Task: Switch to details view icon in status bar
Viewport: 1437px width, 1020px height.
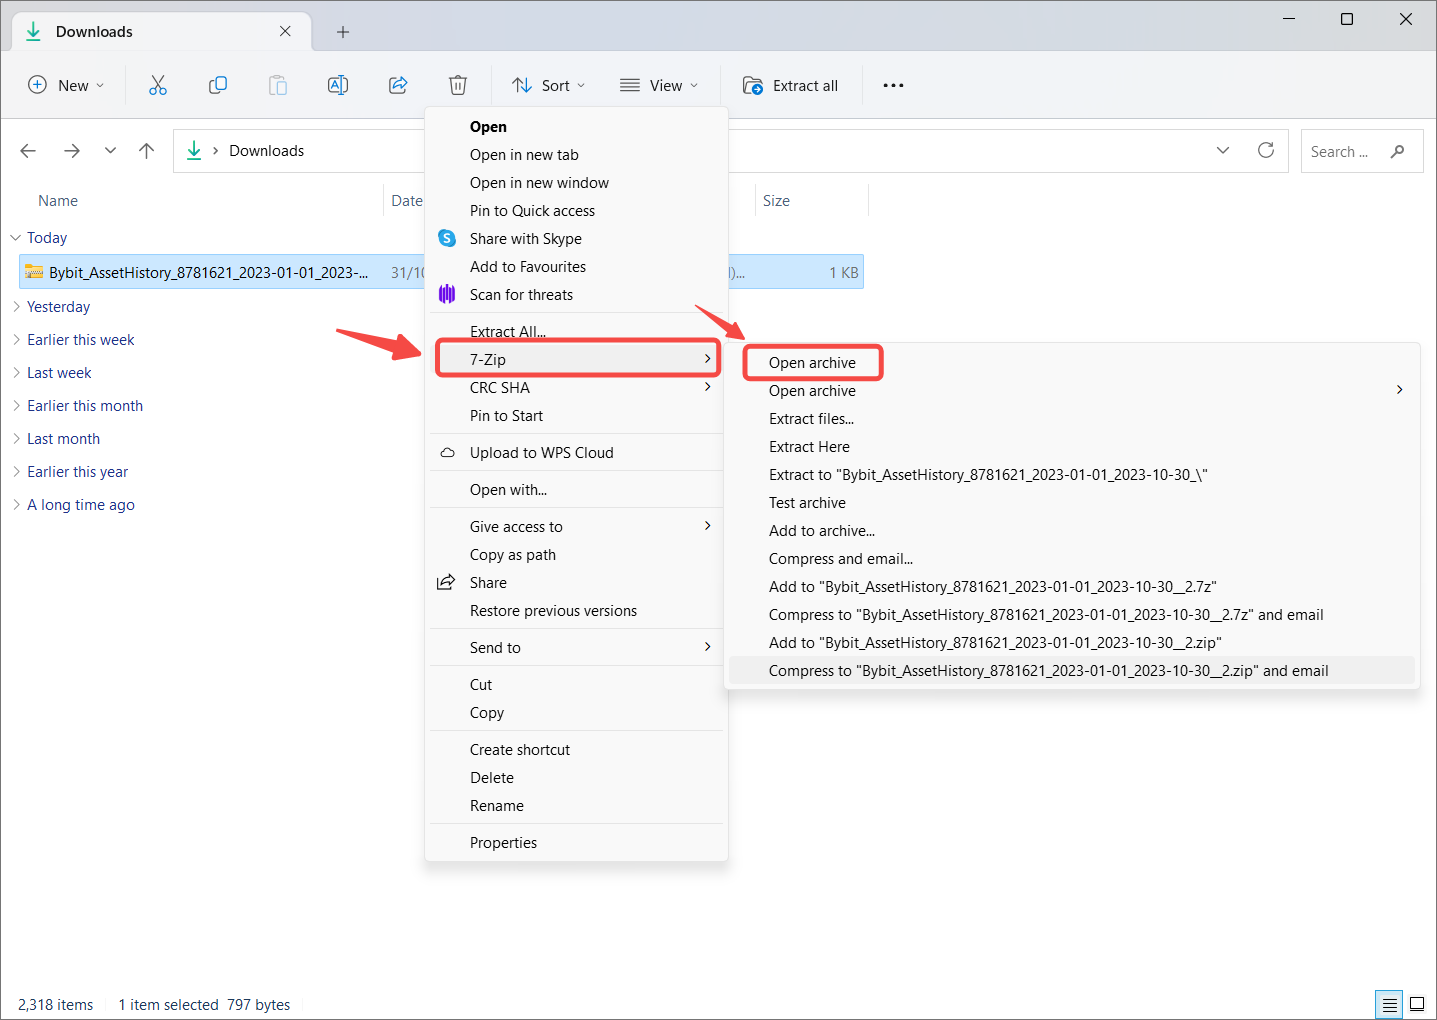Action: tap(1389, 1004)
